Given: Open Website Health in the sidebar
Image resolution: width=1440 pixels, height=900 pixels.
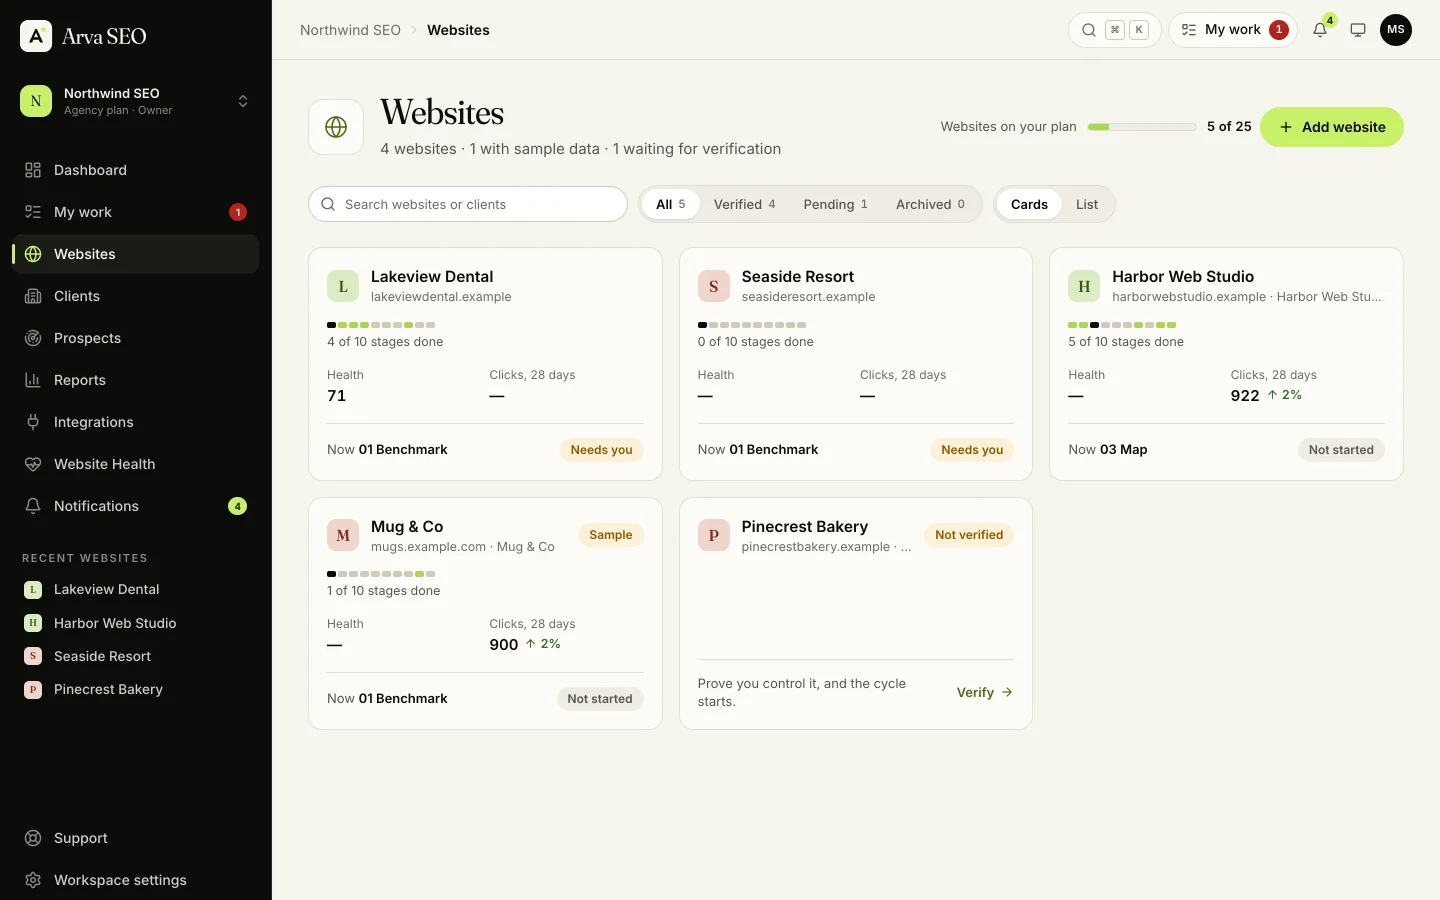Looking at the screenshot, I should pyautogui.click(x=135, y=464).
